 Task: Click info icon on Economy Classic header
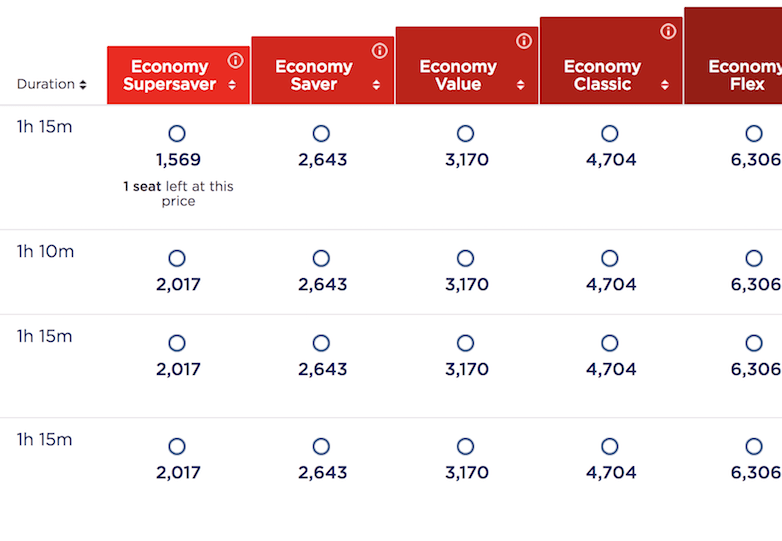click(667, 31)
